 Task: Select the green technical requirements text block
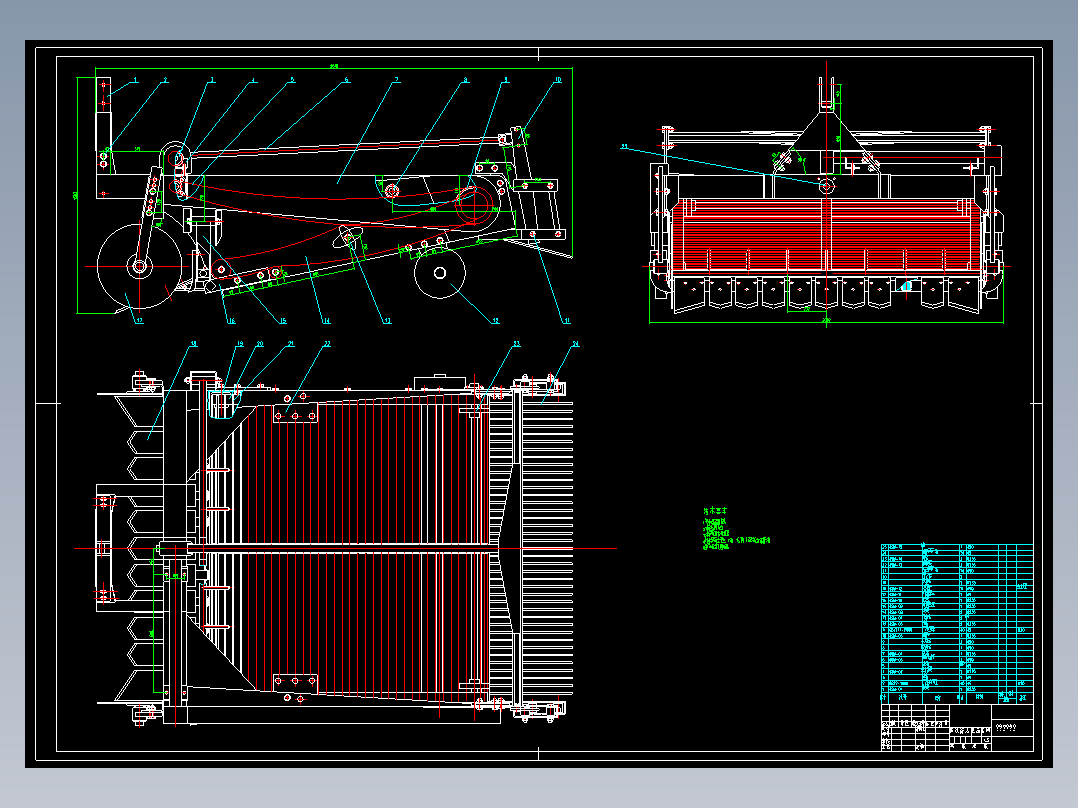click(x=736, y=530)
